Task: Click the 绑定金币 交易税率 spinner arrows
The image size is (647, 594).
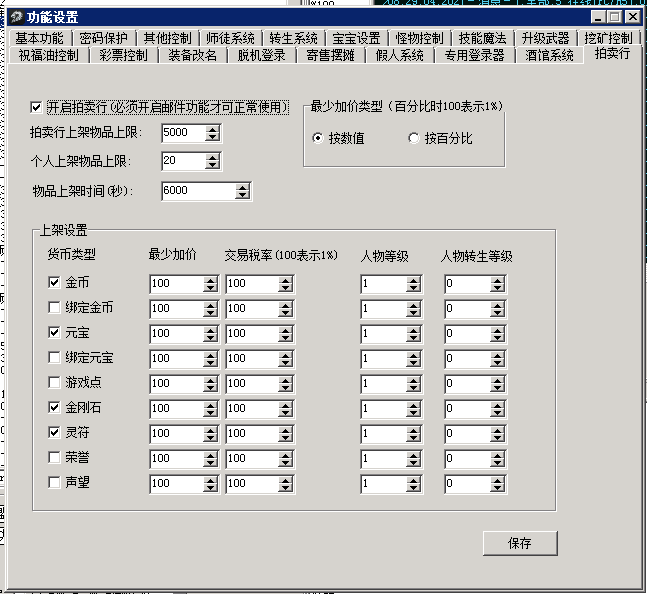Action: (x=286, y=309)
